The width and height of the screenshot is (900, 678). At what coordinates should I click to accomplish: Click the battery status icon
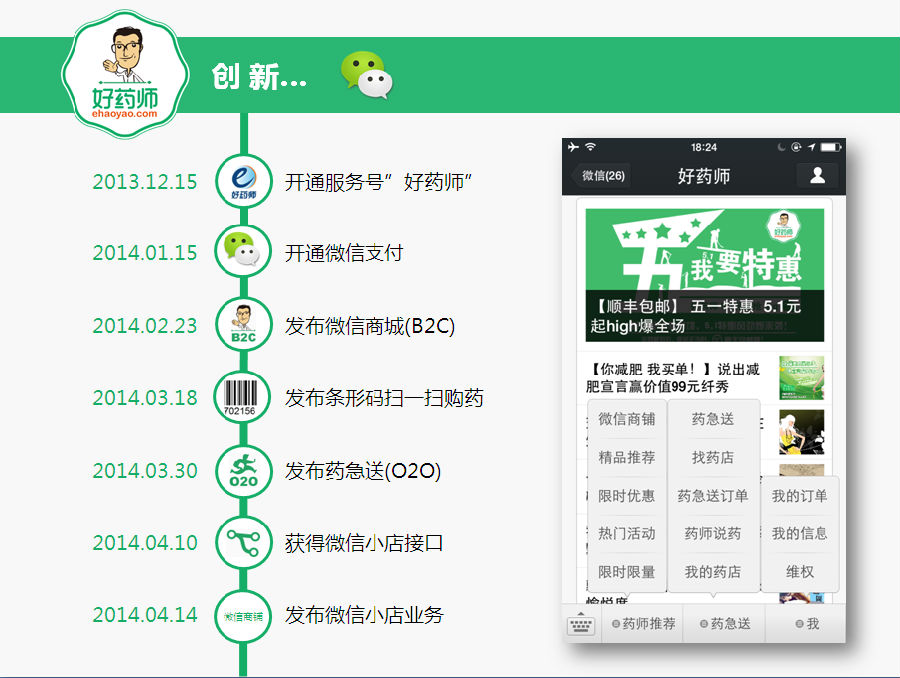831,148
